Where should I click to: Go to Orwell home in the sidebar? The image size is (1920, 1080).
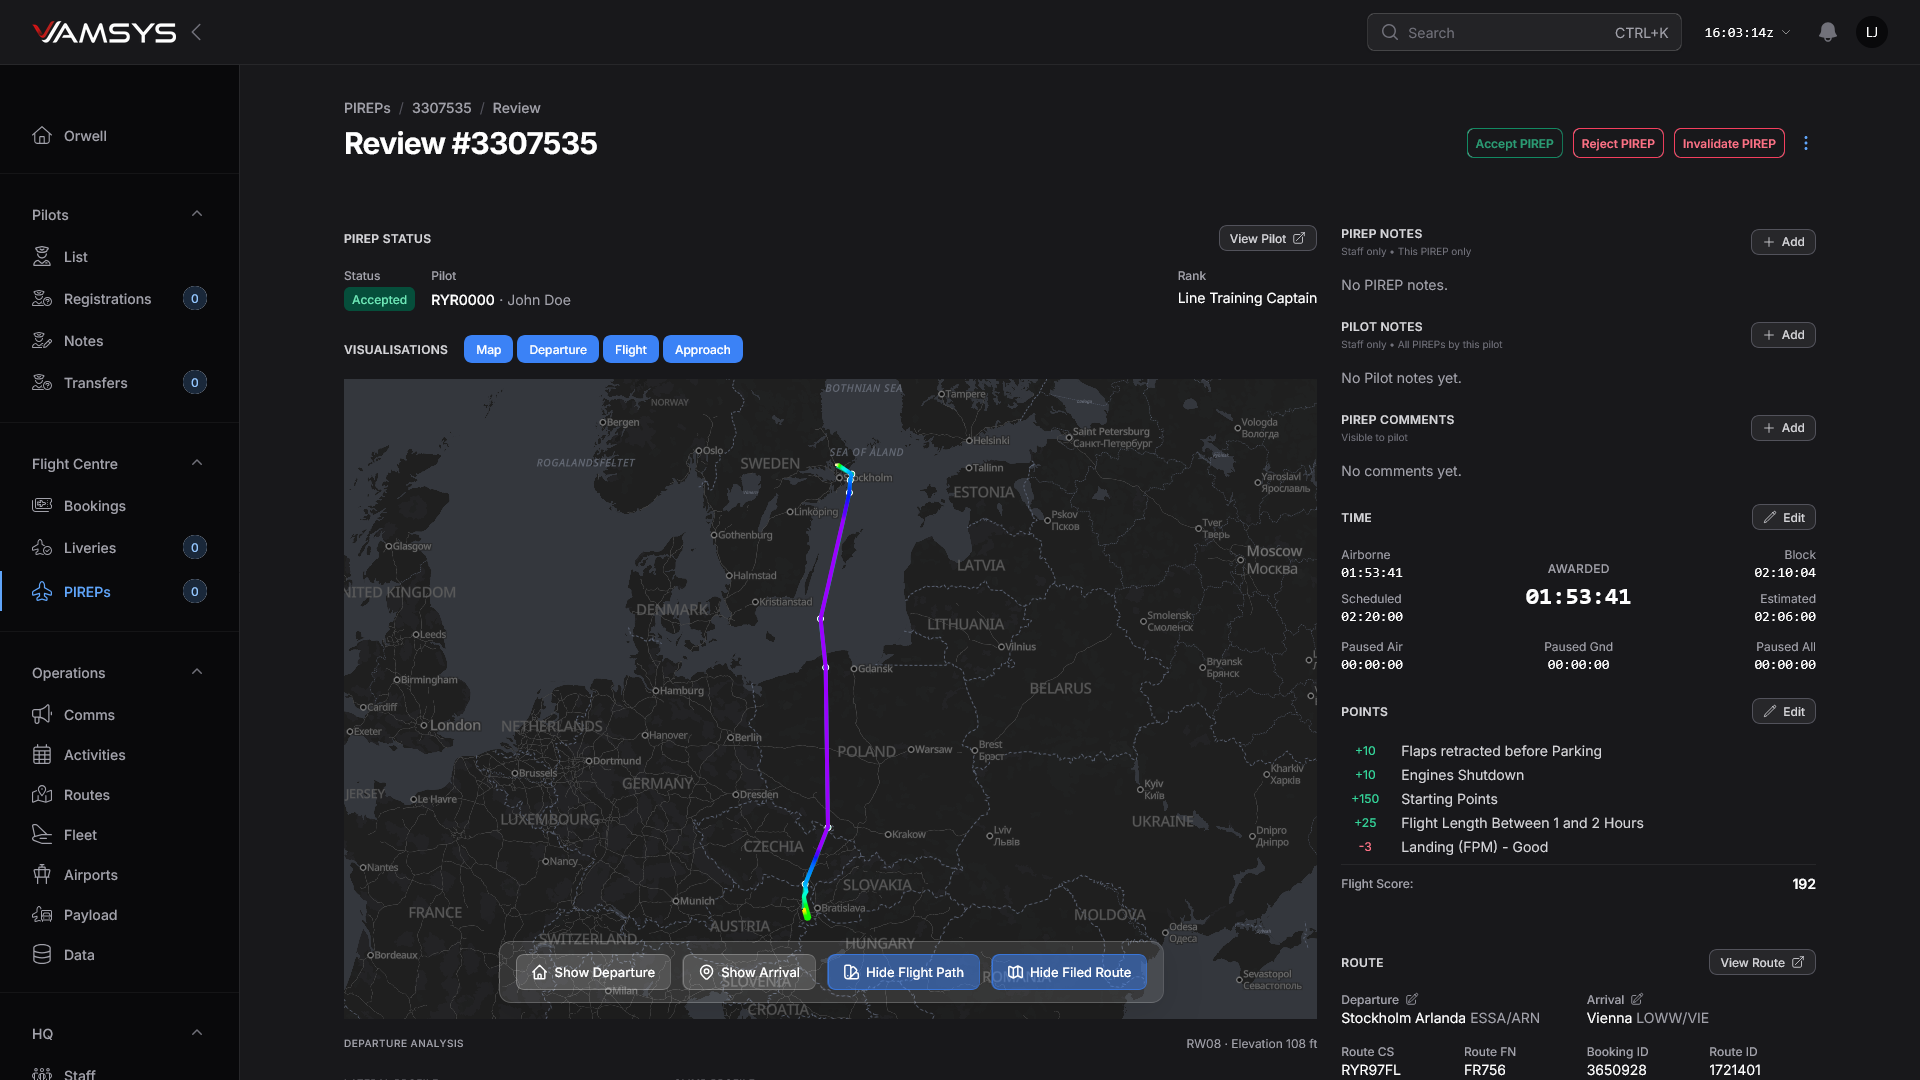85,136
